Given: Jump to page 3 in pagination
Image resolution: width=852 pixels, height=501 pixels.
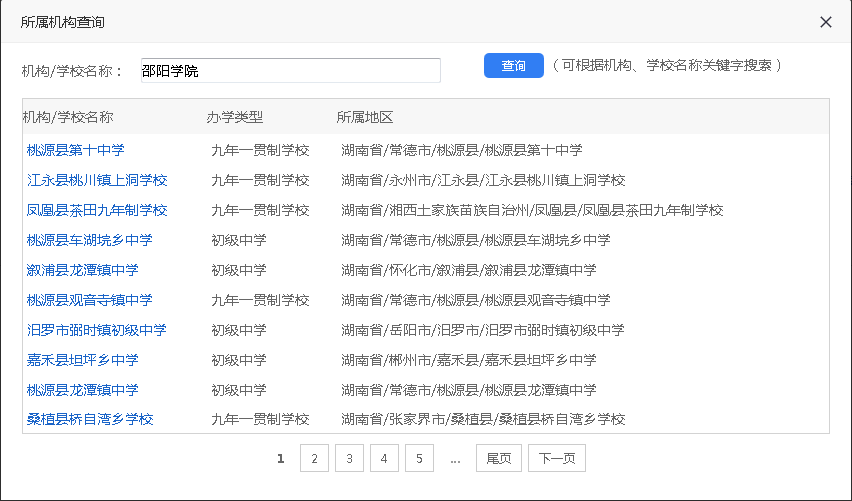Looking at the screenshot, I should click(x=349, y=458).
